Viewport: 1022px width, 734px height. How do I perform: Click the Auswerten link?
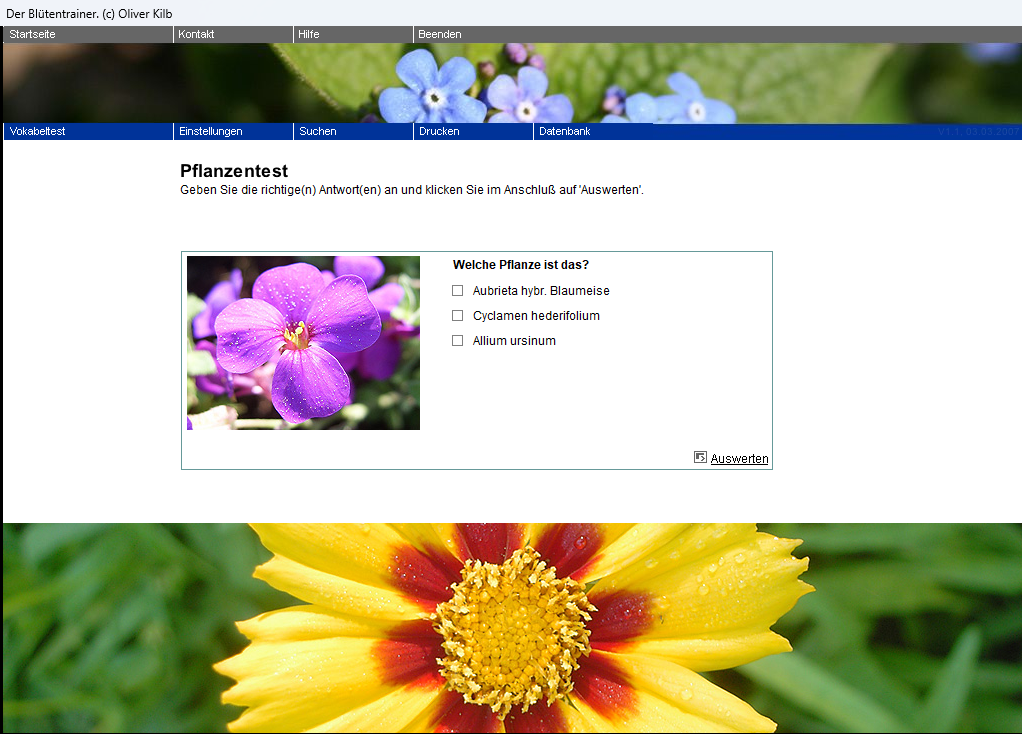pyautogui.click(x=739, y=459)
